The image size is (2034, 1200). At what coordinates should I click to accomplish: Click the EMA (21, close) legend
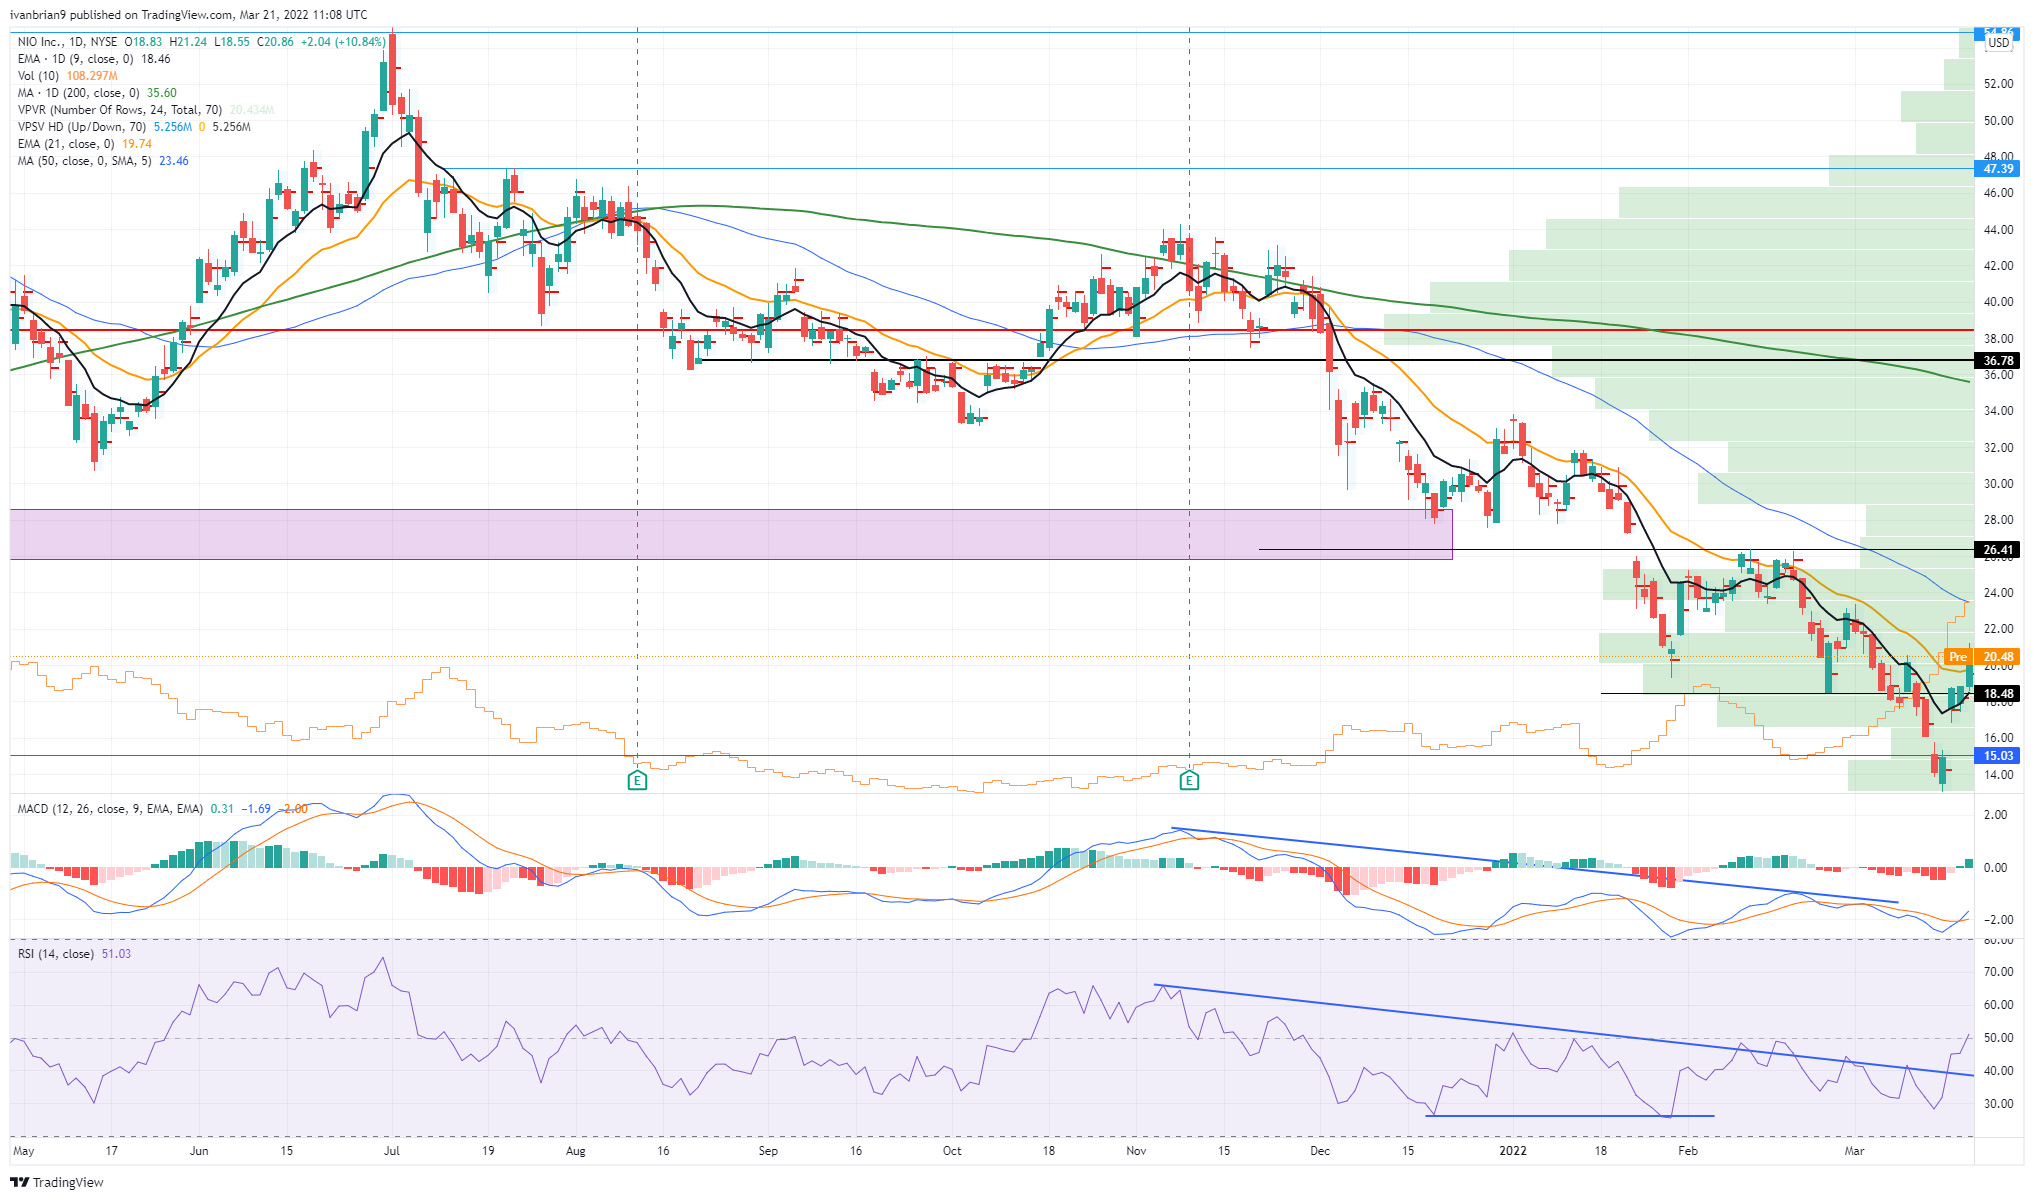[66, 144]
